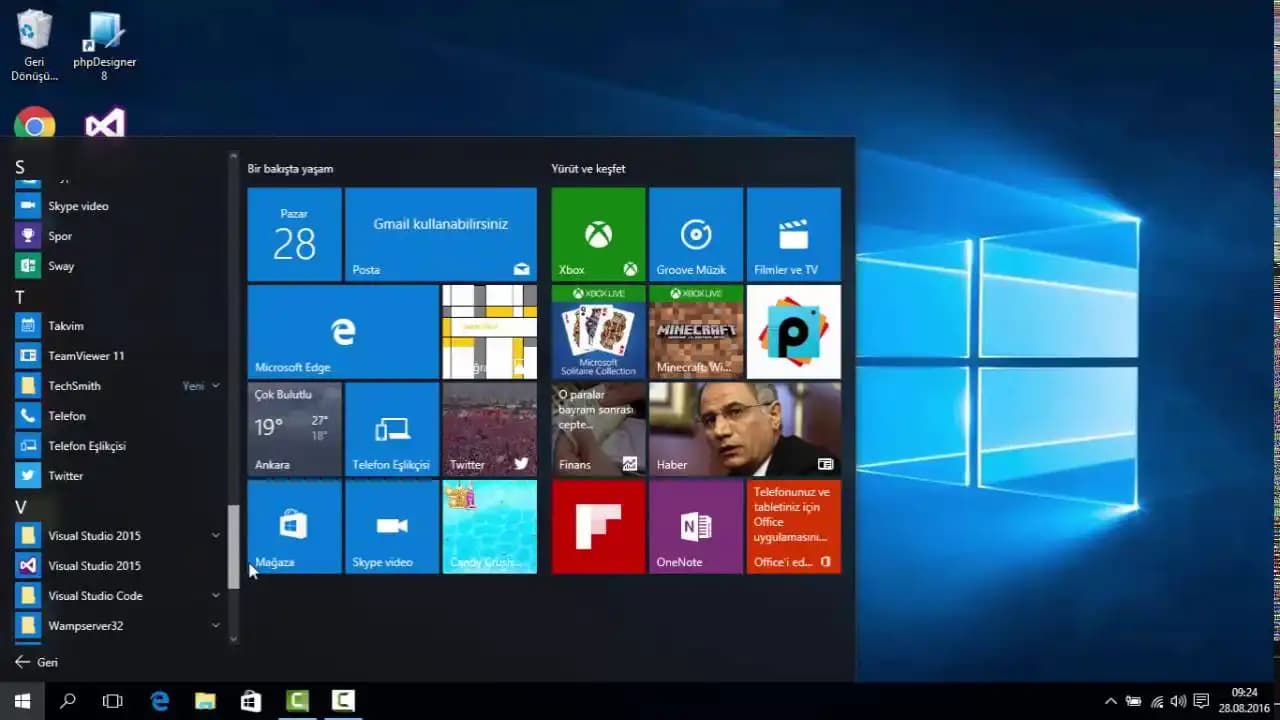
Task: Open Filmler ve TV tile
Action: pyautogui.click(x=793, y=234)
